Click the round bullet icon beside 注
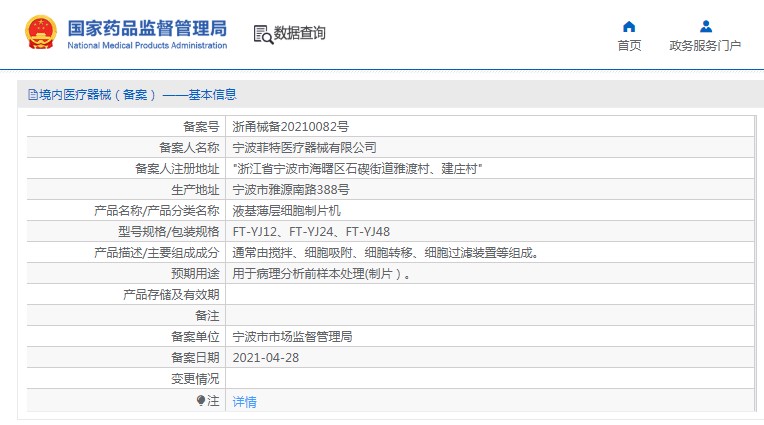Viewport: 764px width, 425px height. (x=200, y=401)
